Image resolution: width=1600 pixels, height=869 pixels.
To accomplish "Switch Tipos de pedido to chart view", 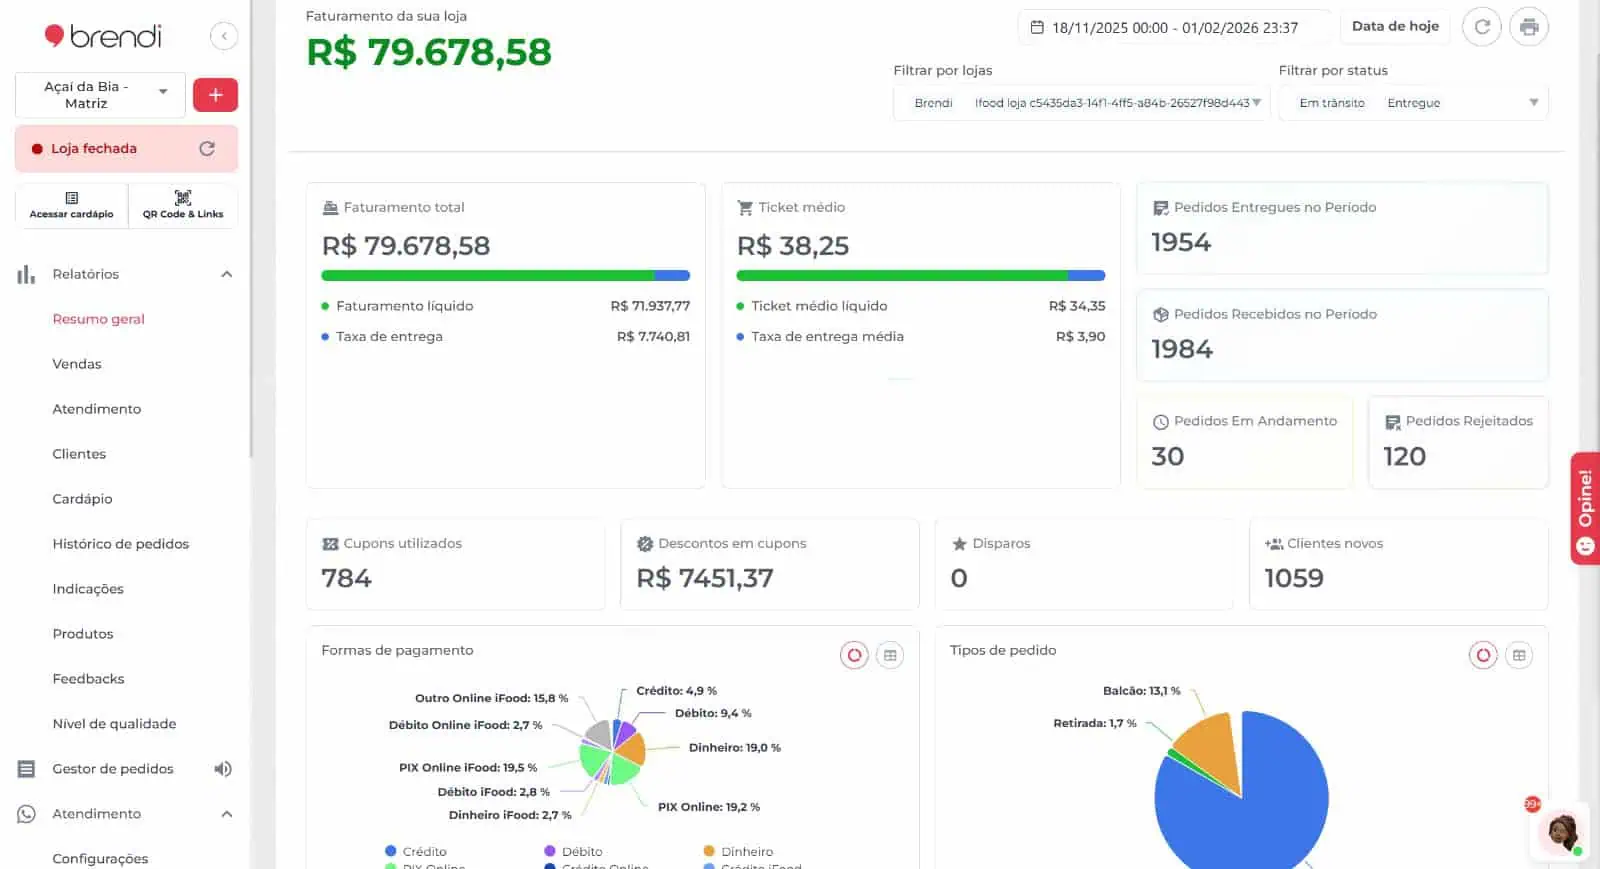I will pos(1483,656).
